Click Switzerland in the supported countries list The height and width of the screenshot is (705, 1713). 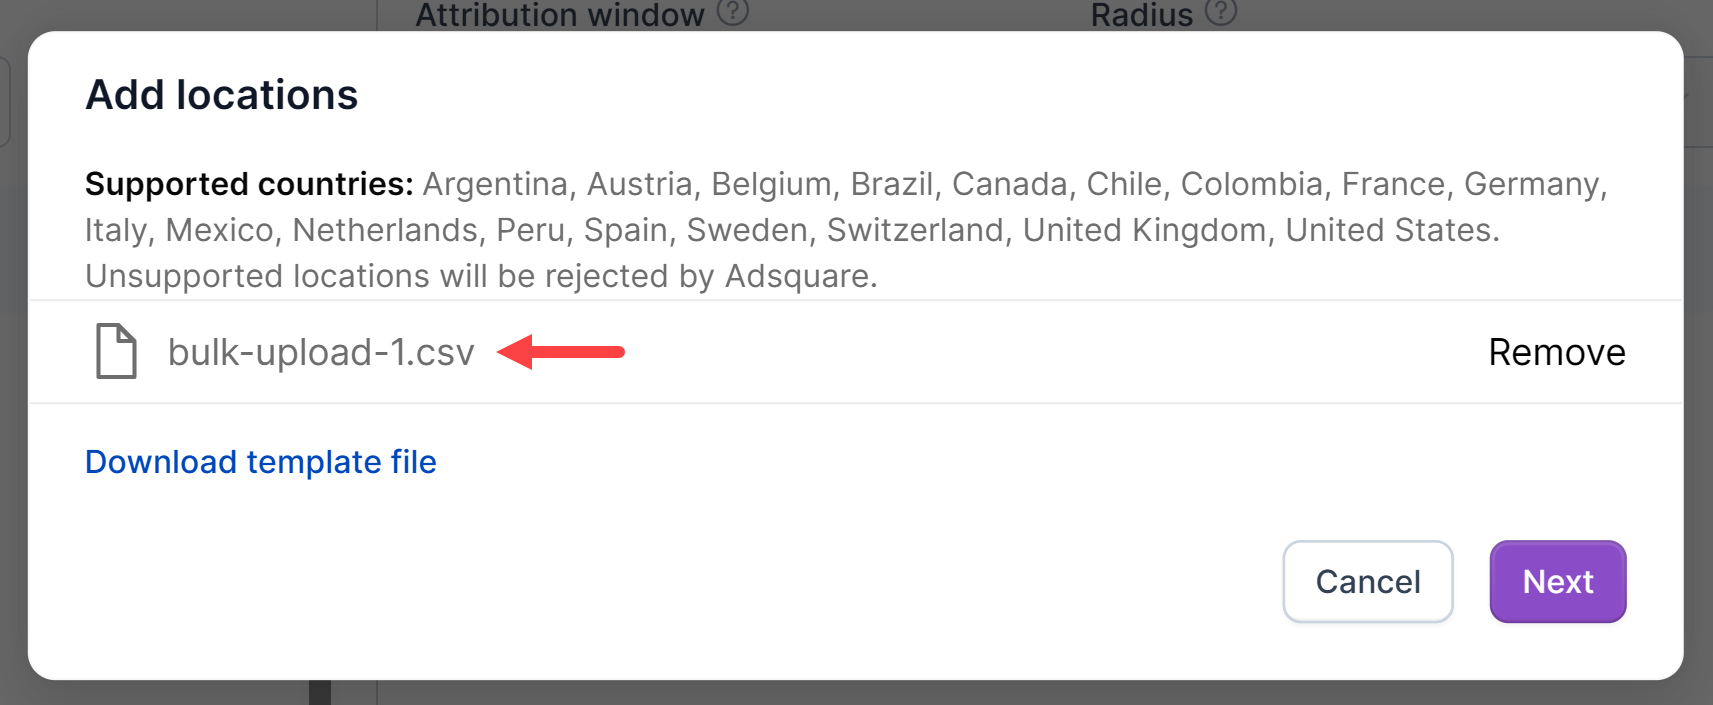tap(914, 230)
